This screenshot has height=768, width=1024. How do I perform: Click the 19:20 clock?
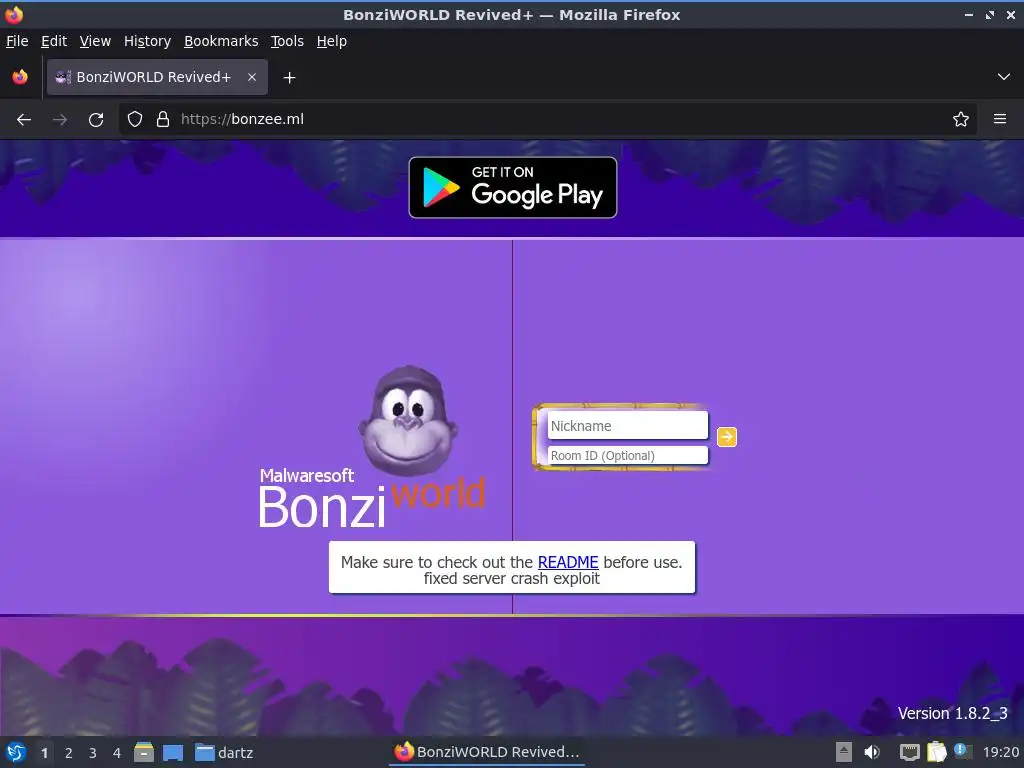click(x=1000, y=753)
